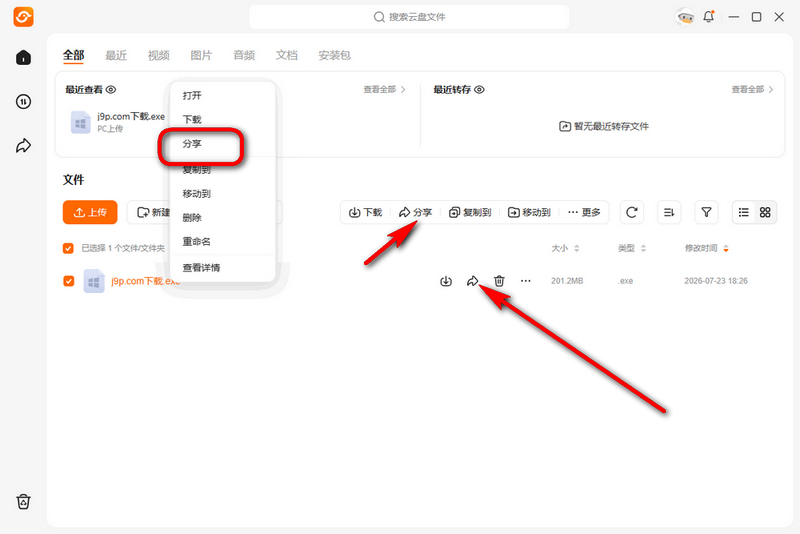
Task: Choose 查看详情 in the context menu
Action: click(222, 268)
